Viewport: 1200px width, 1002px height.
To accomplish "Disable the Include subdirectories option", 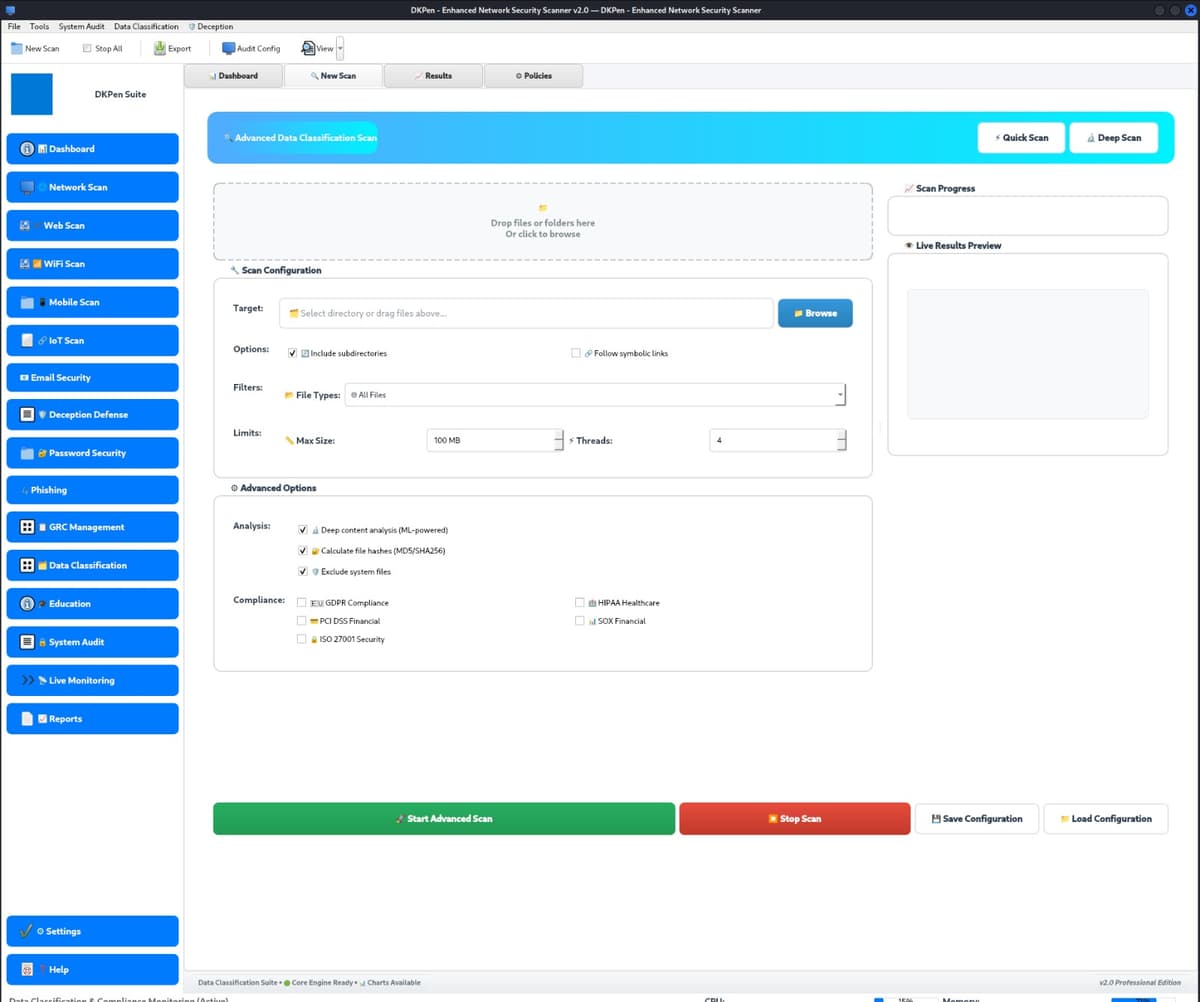I will (292, 353).
